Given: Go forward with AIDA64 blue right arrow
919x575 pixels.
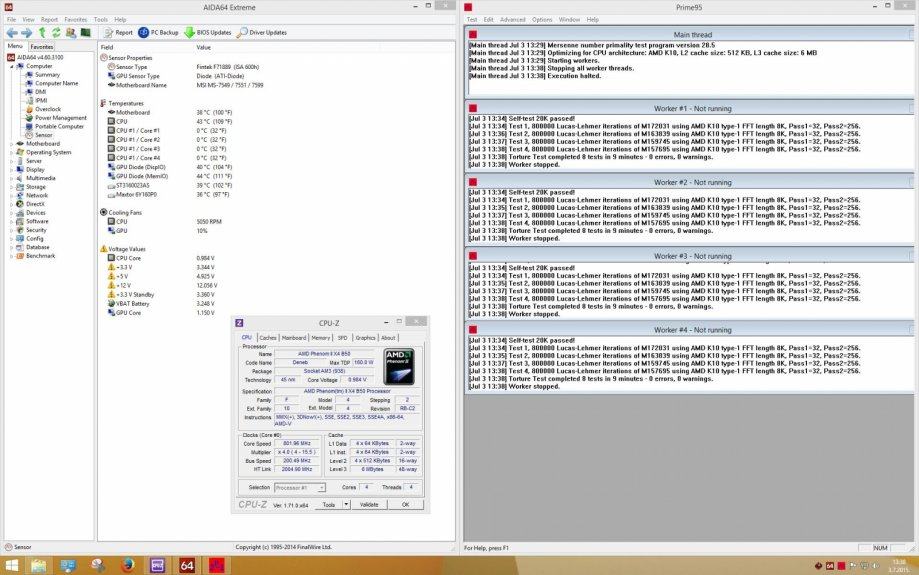Looking at the screenshot, I should point(26,33).
